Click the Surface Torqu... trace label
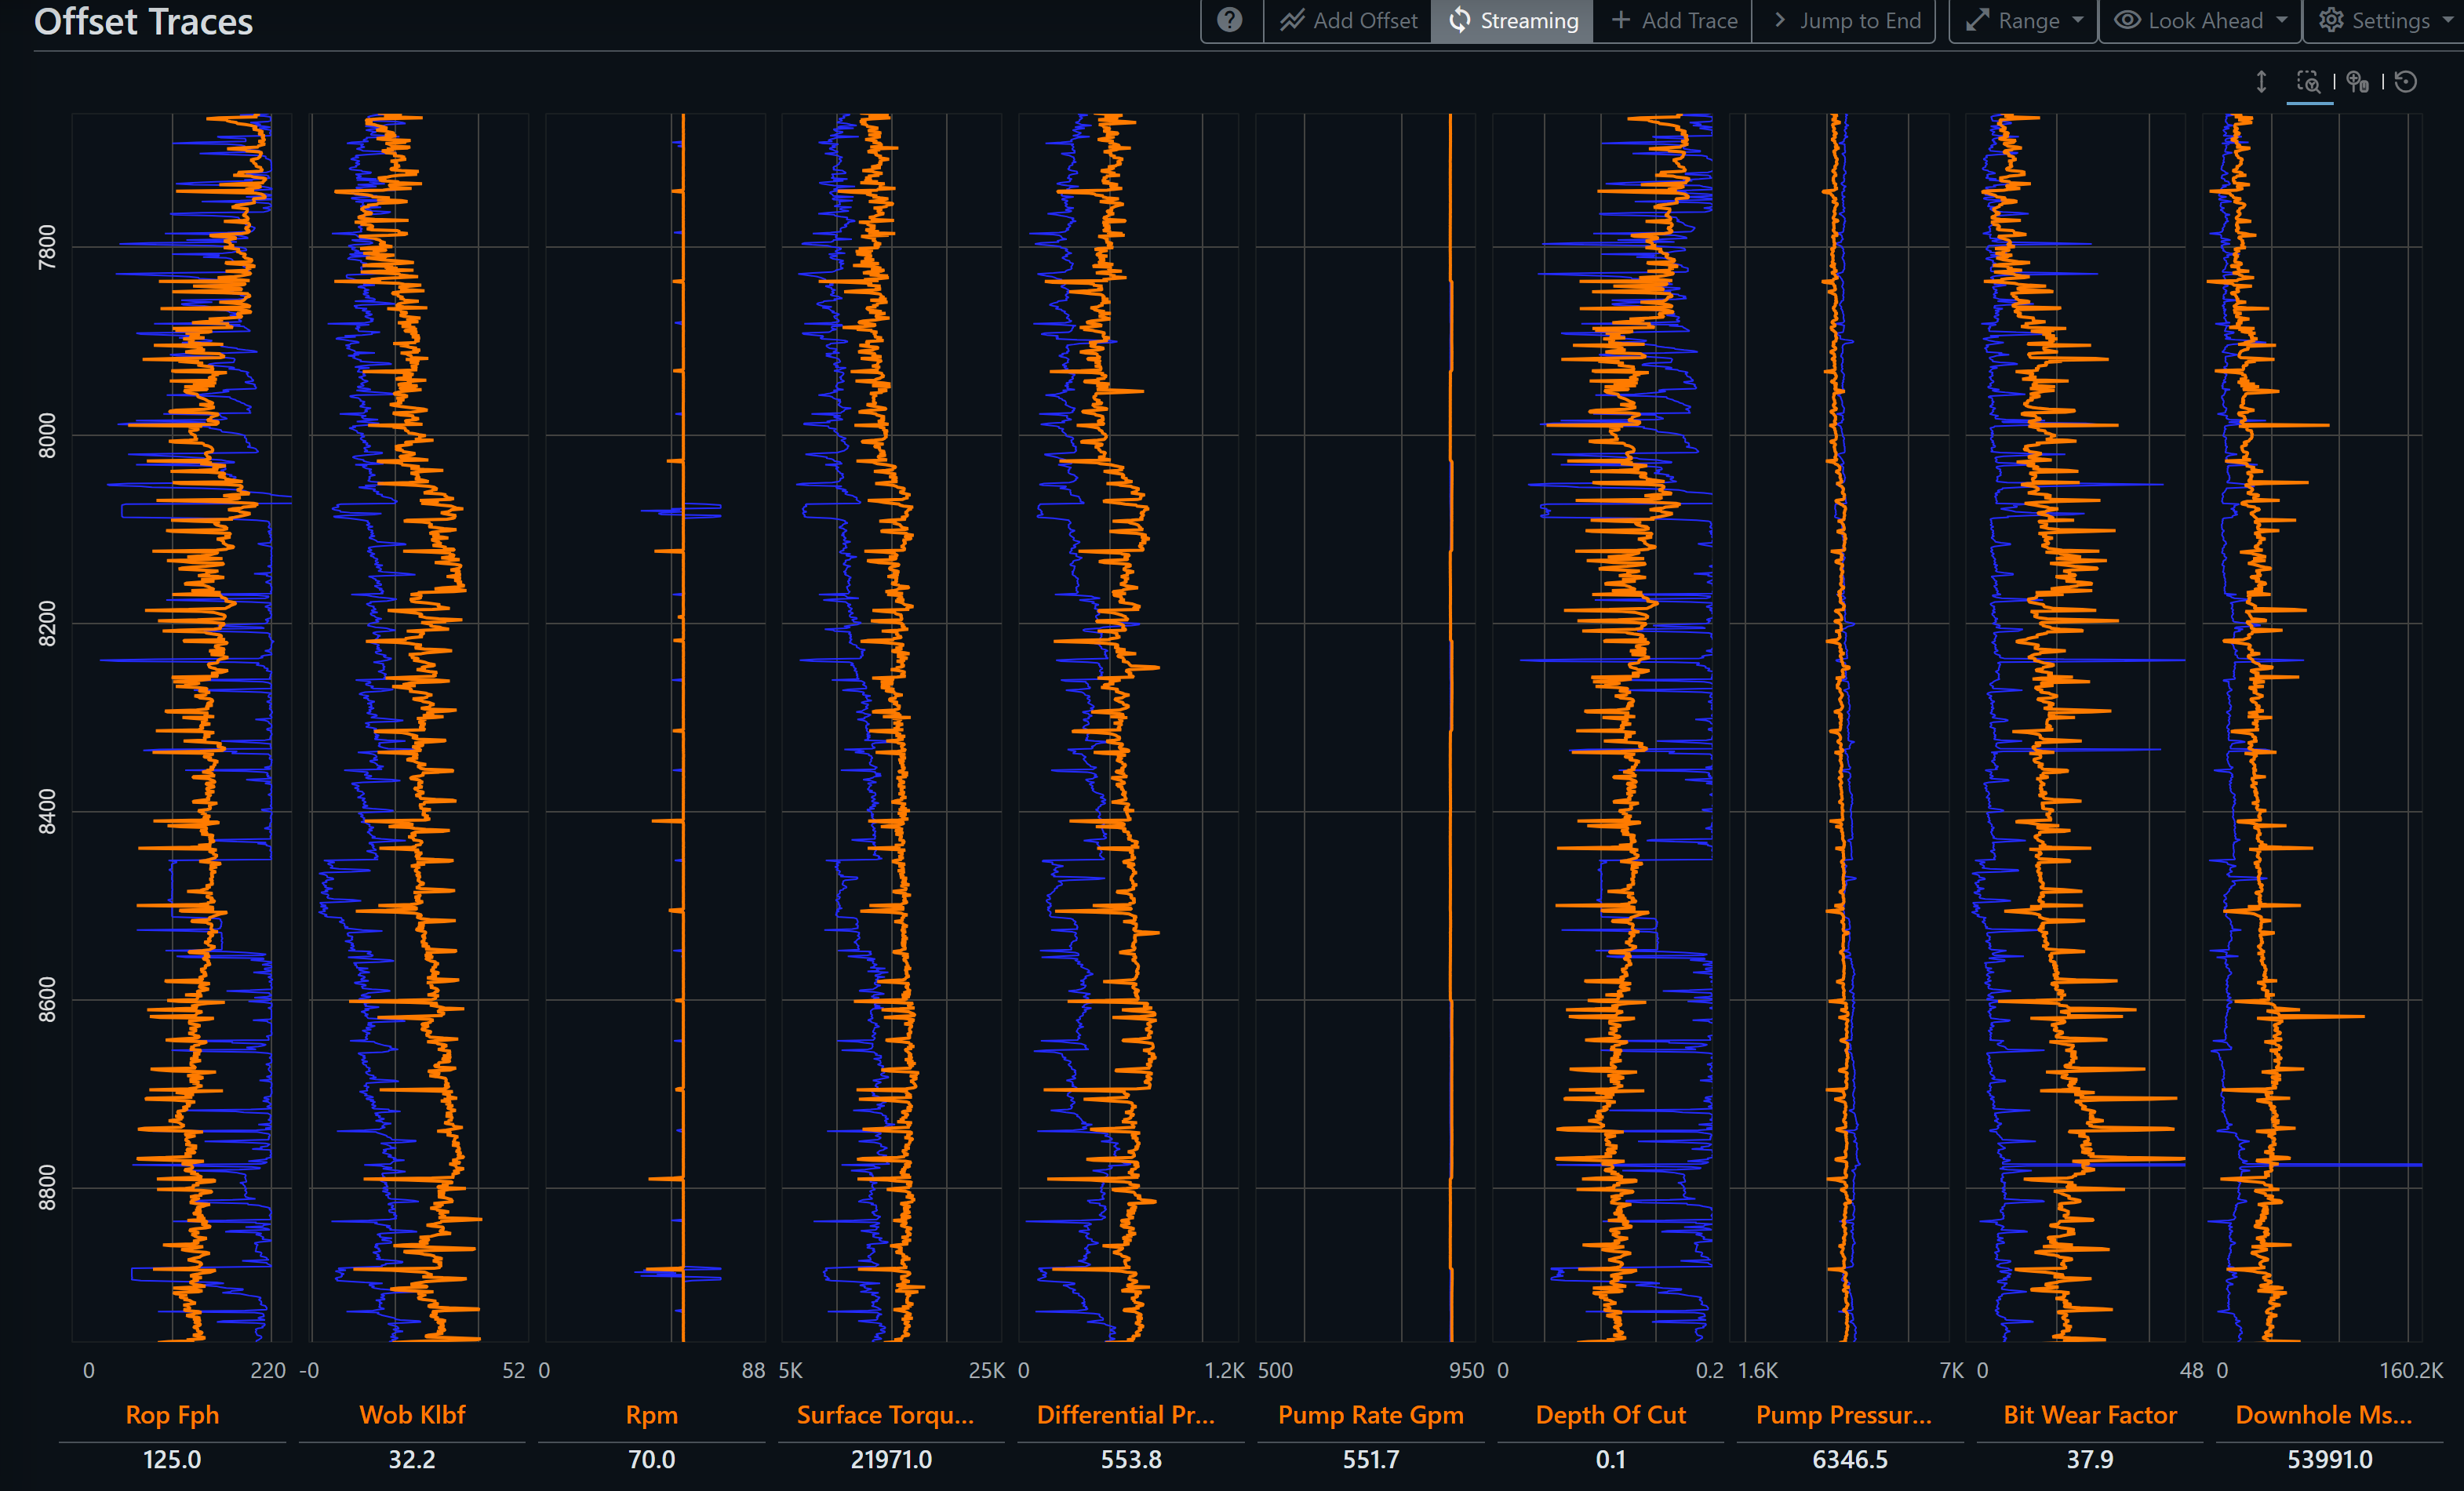Viewport: 2464px width, 1491px height. click(x=885, y=1415)
